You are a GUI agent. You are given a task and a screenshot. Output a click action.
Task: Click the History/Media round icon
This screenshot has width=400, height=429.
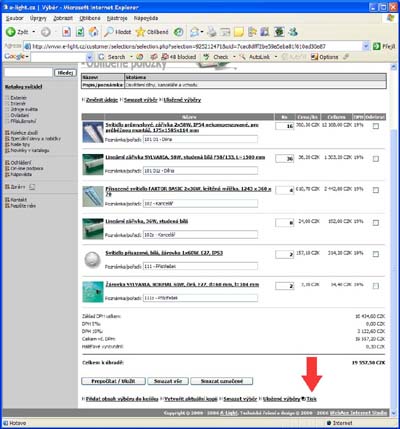pos(179,32)
